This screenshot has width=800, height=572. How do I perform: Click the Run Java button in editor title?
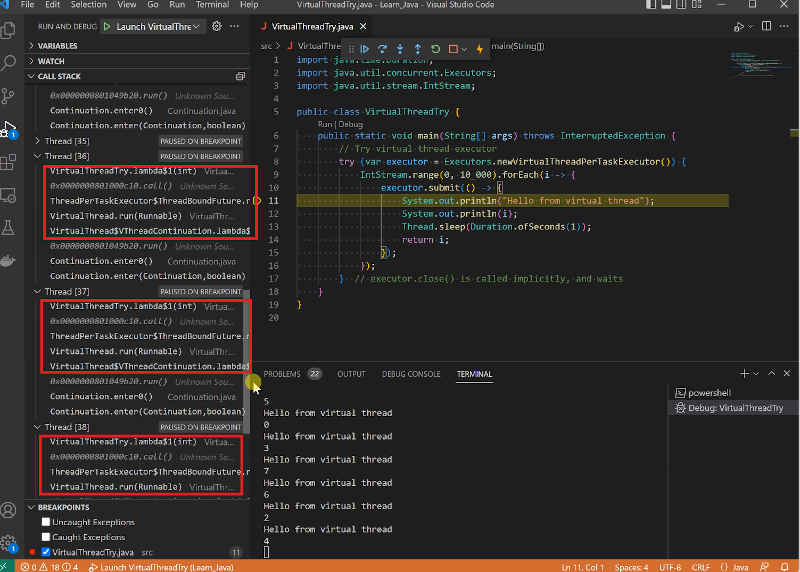[x=739, y=27]
